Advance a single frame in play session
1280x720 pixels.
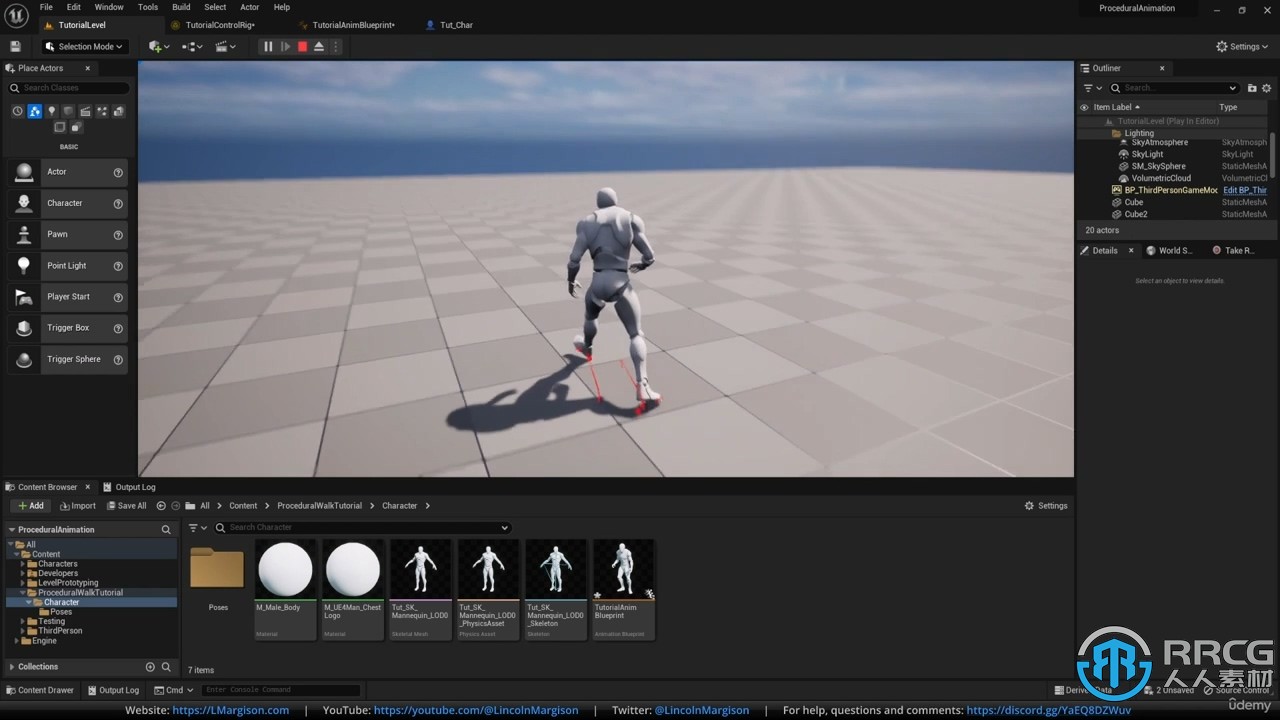point(285,46)
